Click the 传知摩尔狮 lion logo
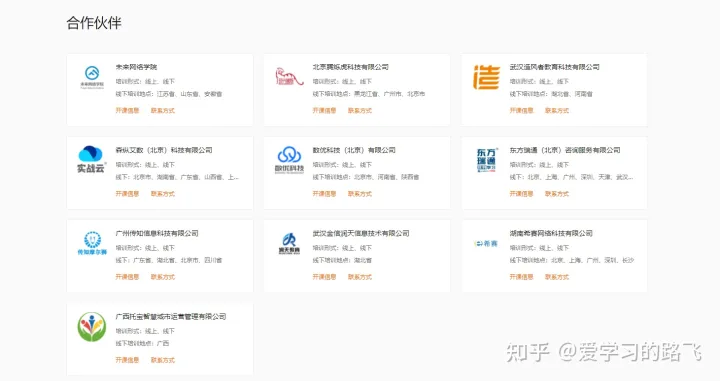The width and height of the screenshot is (720, 381). click(92, 243)
